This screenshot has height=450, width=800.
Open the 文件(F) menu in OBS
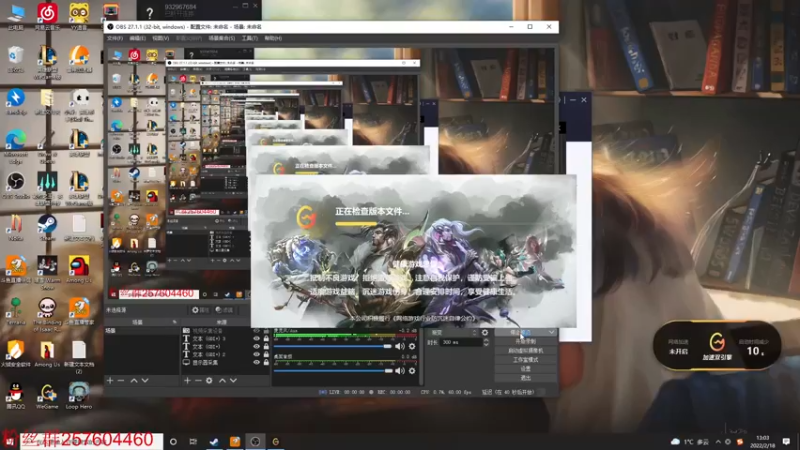115,38
